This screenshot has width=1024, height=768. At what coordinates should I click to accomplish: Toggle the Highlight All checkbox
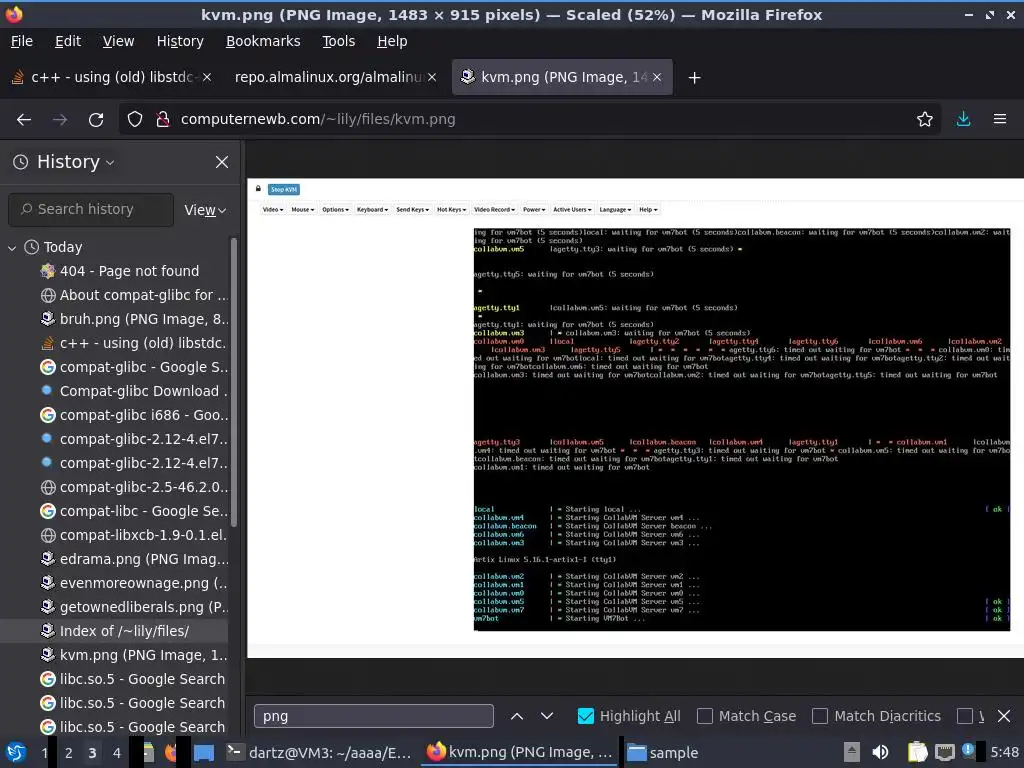(586, 716)
